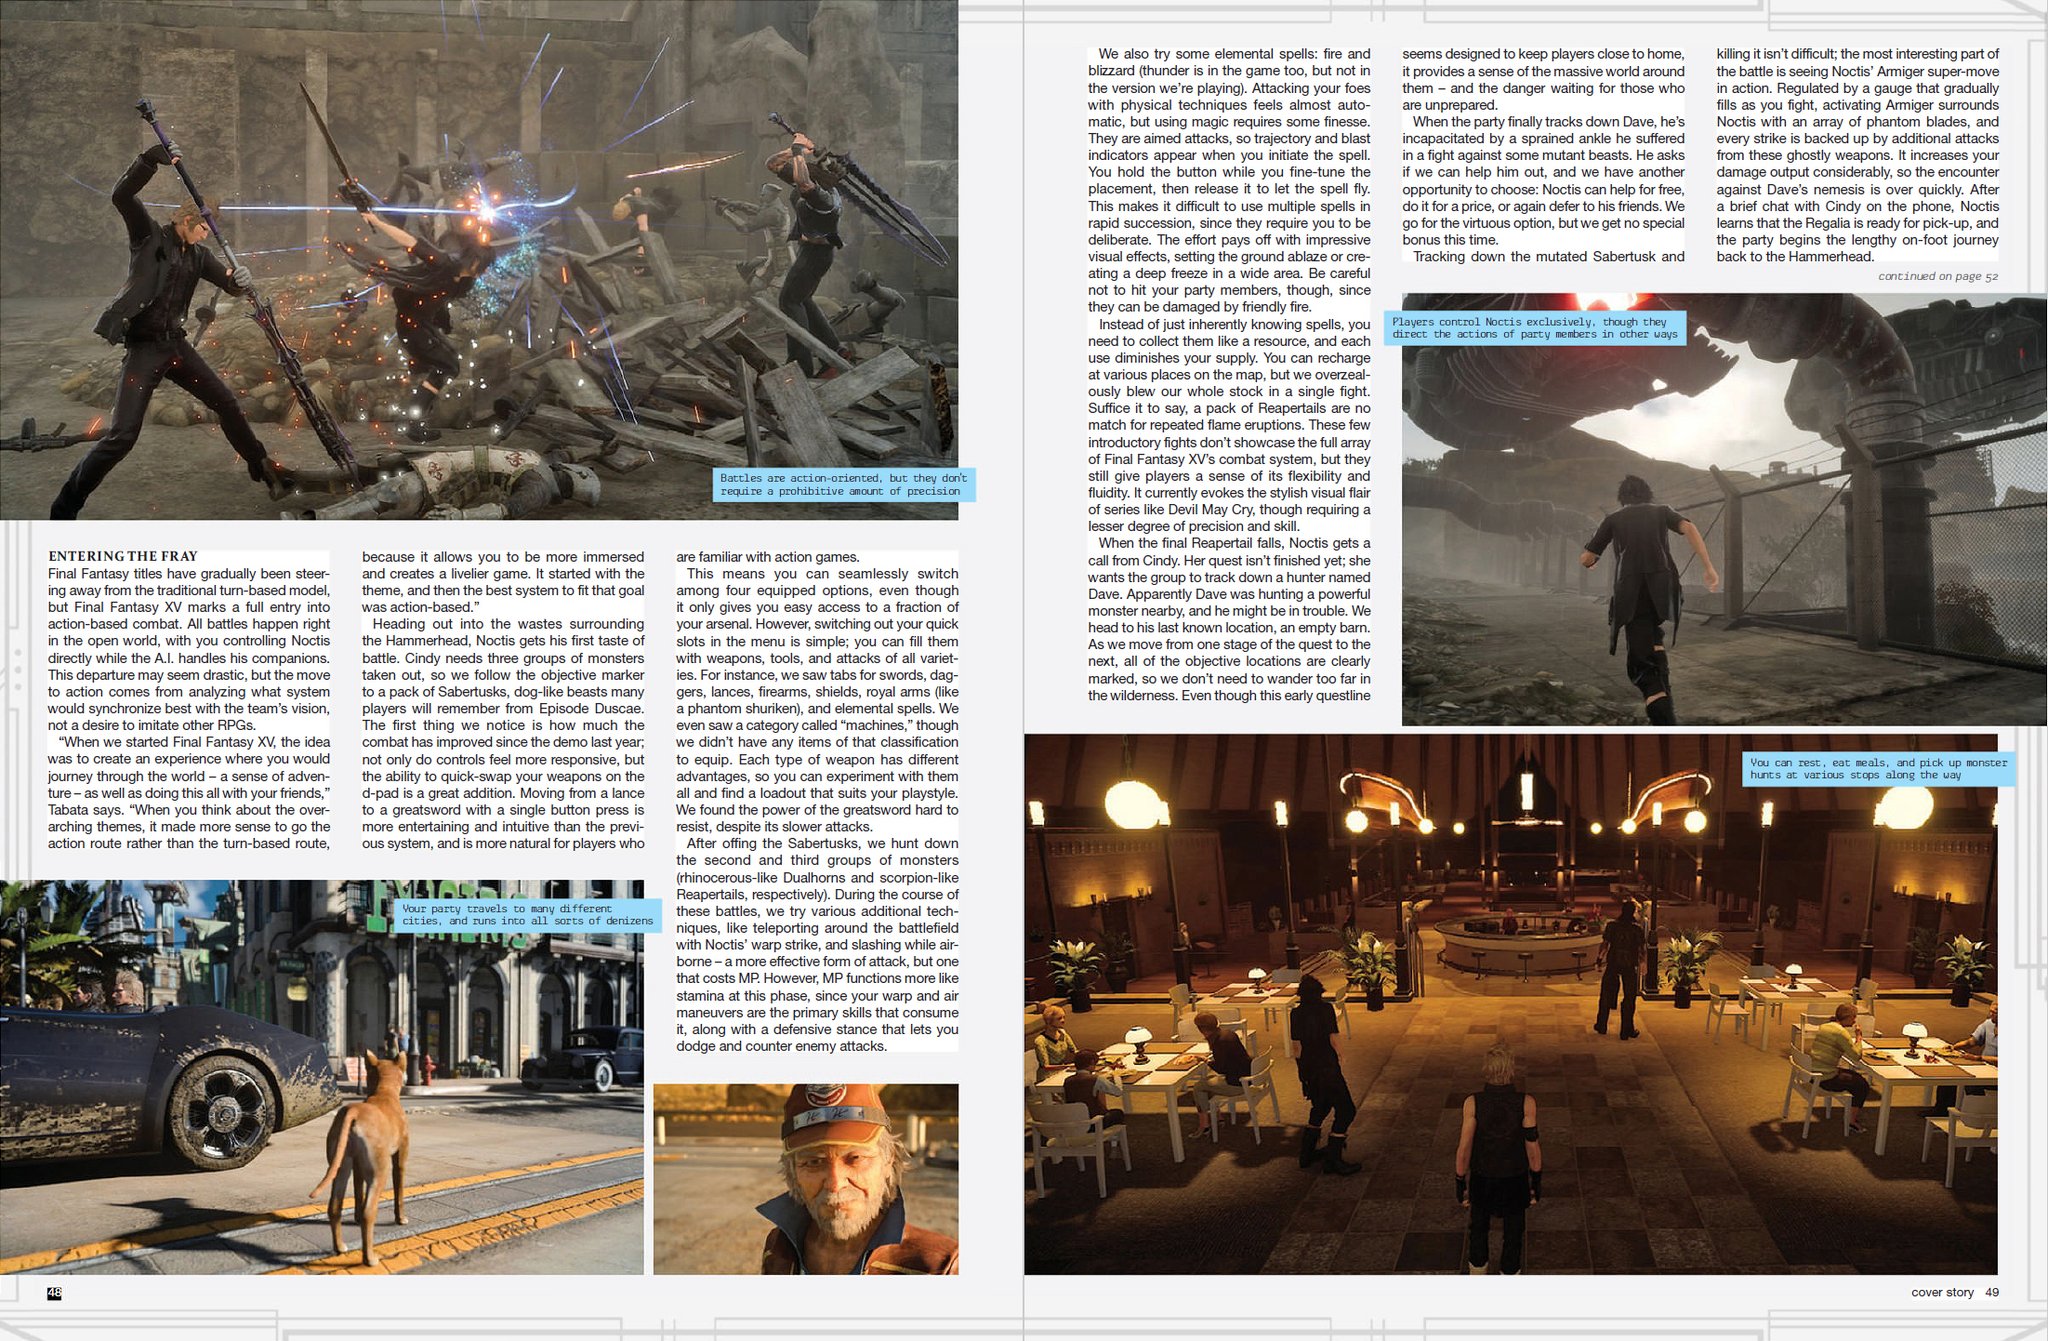The image size is (2048, 1341).
Task: Click the paragraph starting "When the party finally tracks down Dave"
Action: [1543, 180]
